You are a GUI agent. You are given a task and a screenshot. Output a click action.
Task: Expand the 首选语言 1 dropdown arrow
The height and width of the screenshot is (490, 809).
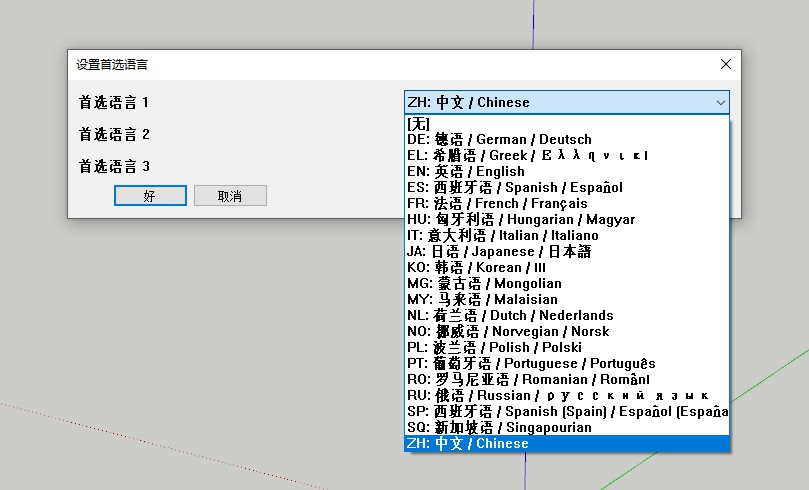(720, 102)
